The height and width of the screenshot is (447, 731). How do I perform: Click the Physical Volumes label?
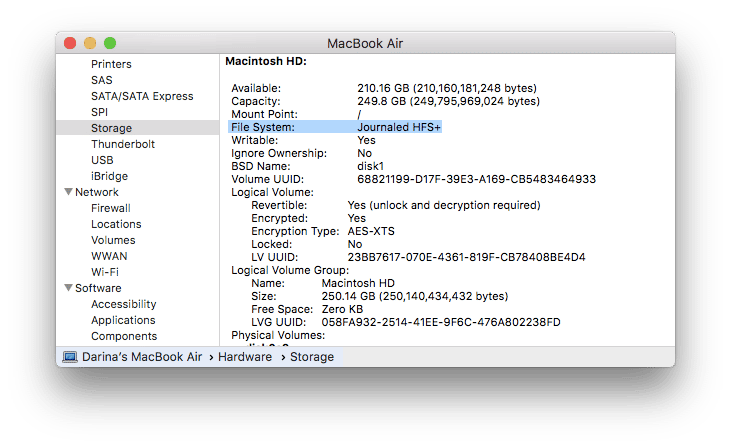click(x=278, y=335)
